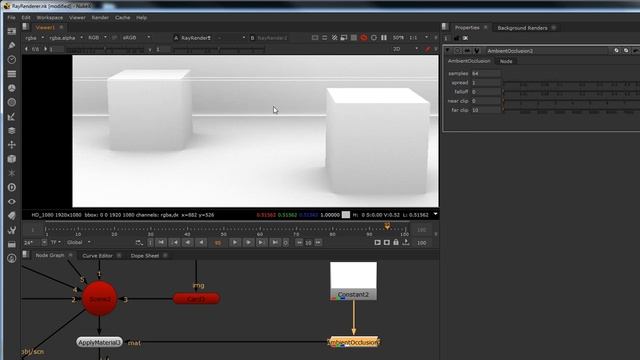Click the play backward button
This screenshot has height=360, width=640.
(201, 242)
